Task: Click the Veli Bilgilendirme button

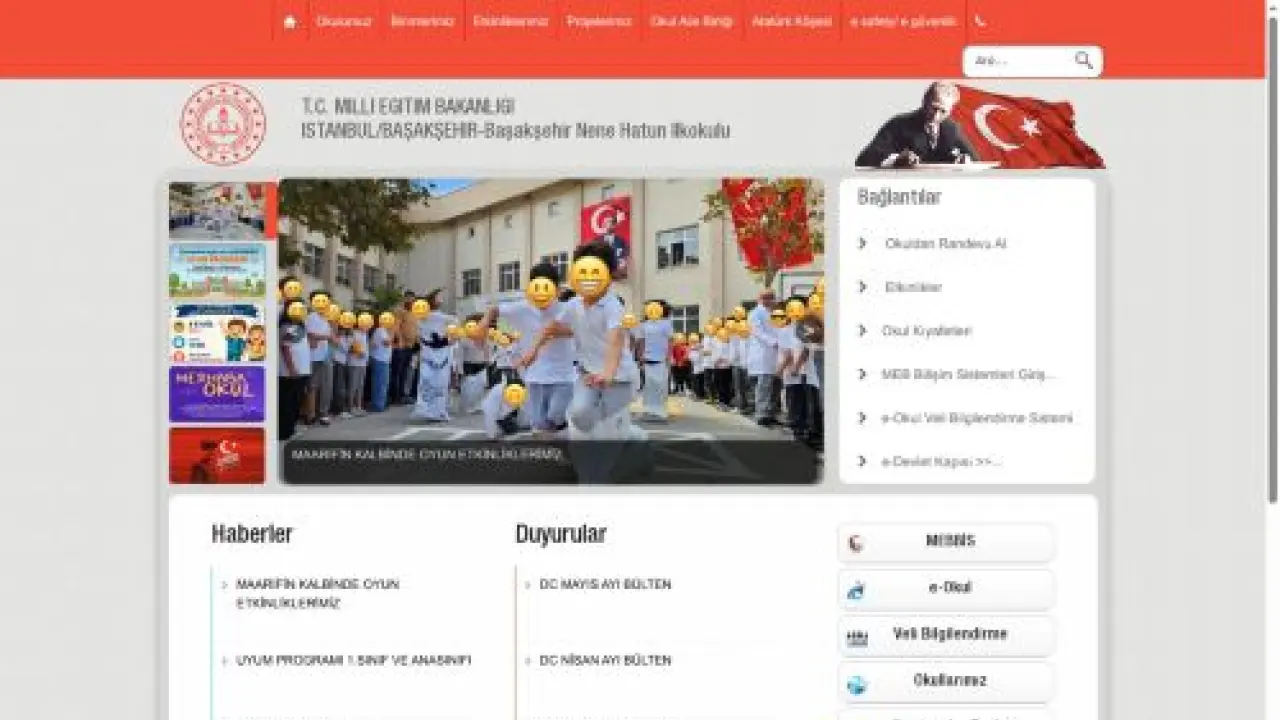Action: [946, 635]
